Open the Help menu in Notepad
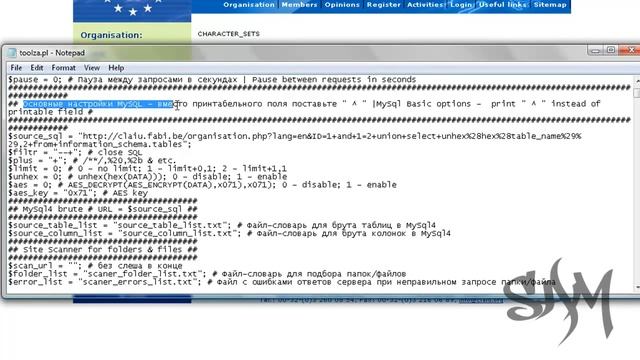 tap(116, 68)
